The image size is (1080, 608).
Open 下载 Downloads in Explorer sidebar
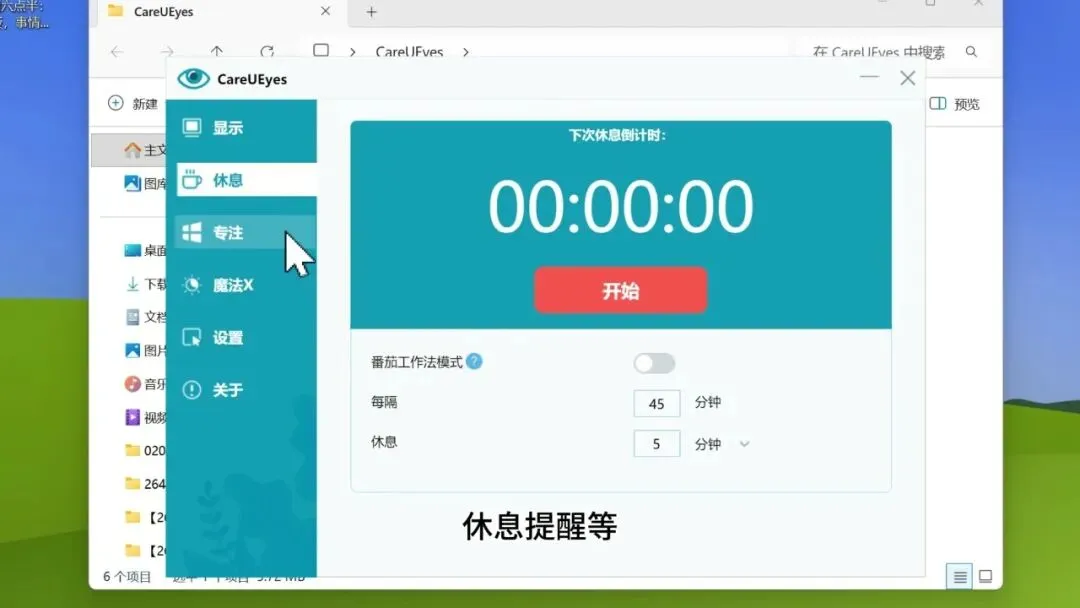[x=145, y=284]
